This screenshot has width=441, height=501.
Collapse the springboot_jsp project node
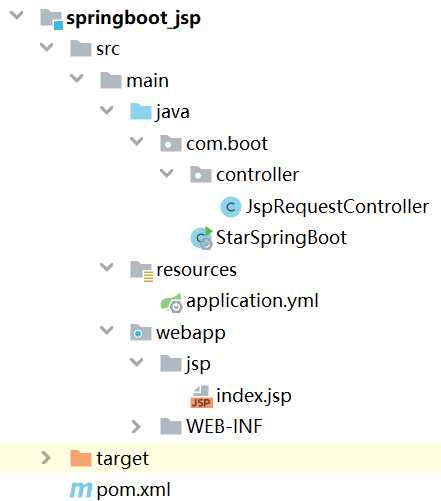coord(16,15)
